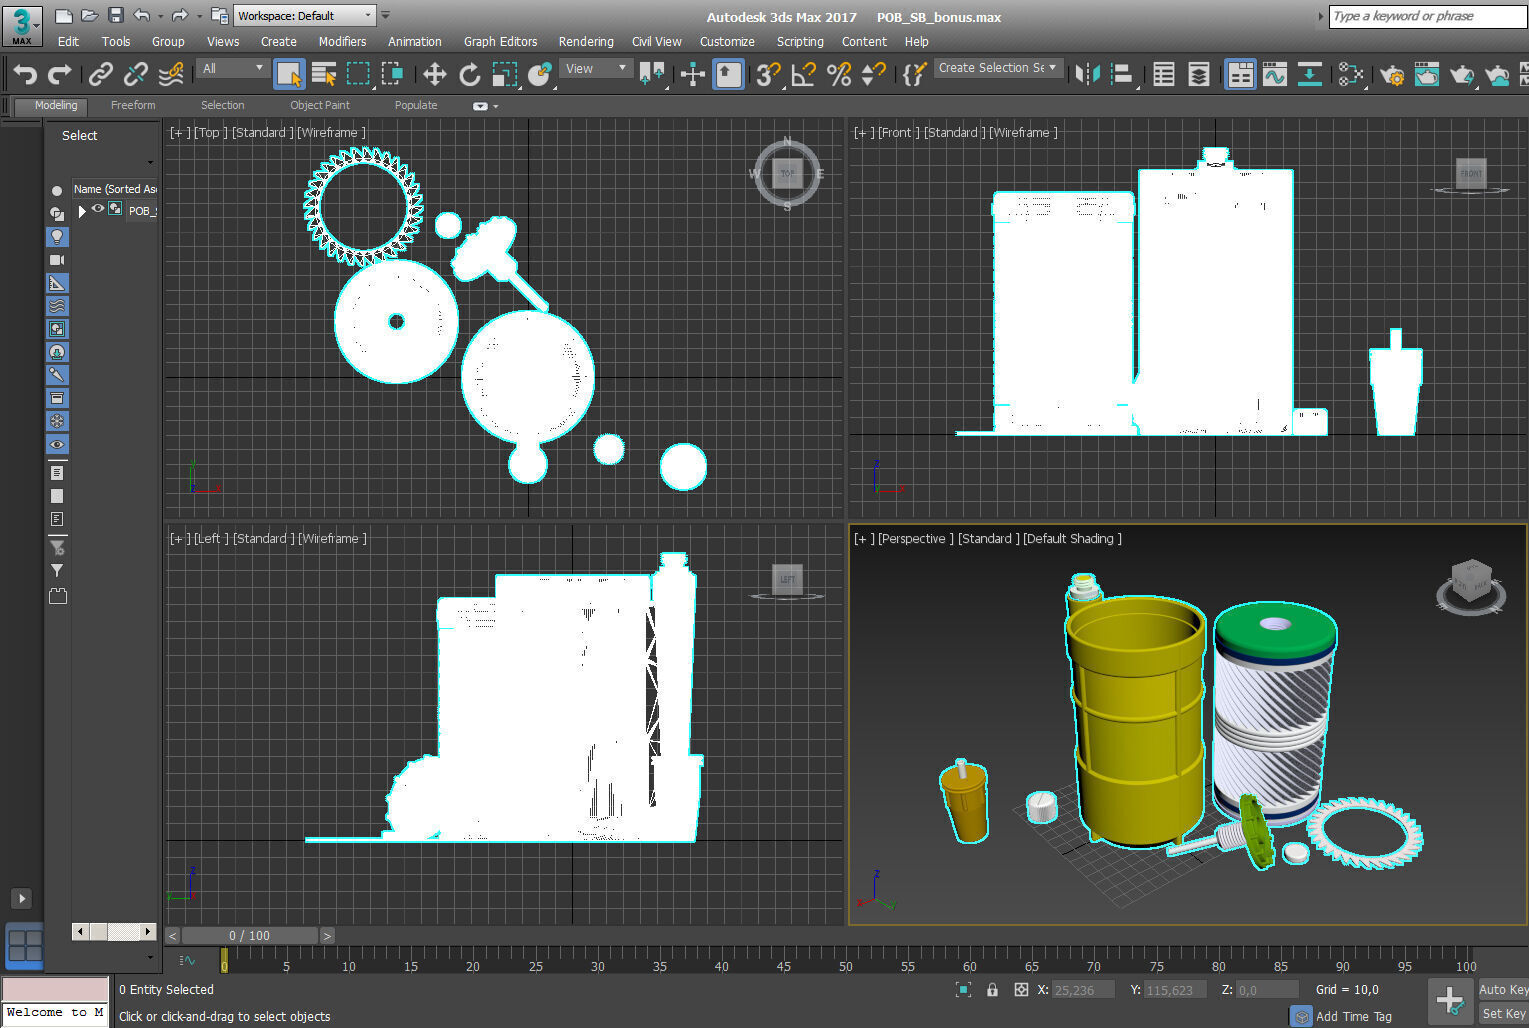Hide the POB_ object with eye icon
Viewport: 1529px width, 1028px height.
tap(98, 209)
